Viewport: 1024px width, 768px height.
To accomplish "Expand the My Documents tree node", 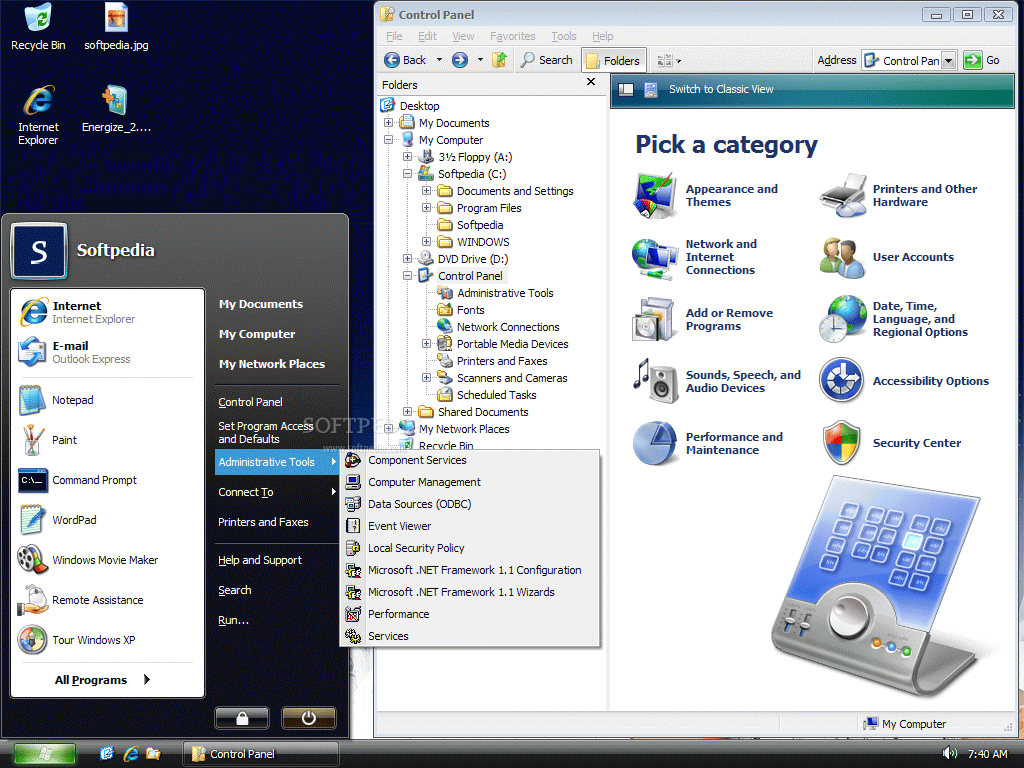I will (x=389, y=123).
